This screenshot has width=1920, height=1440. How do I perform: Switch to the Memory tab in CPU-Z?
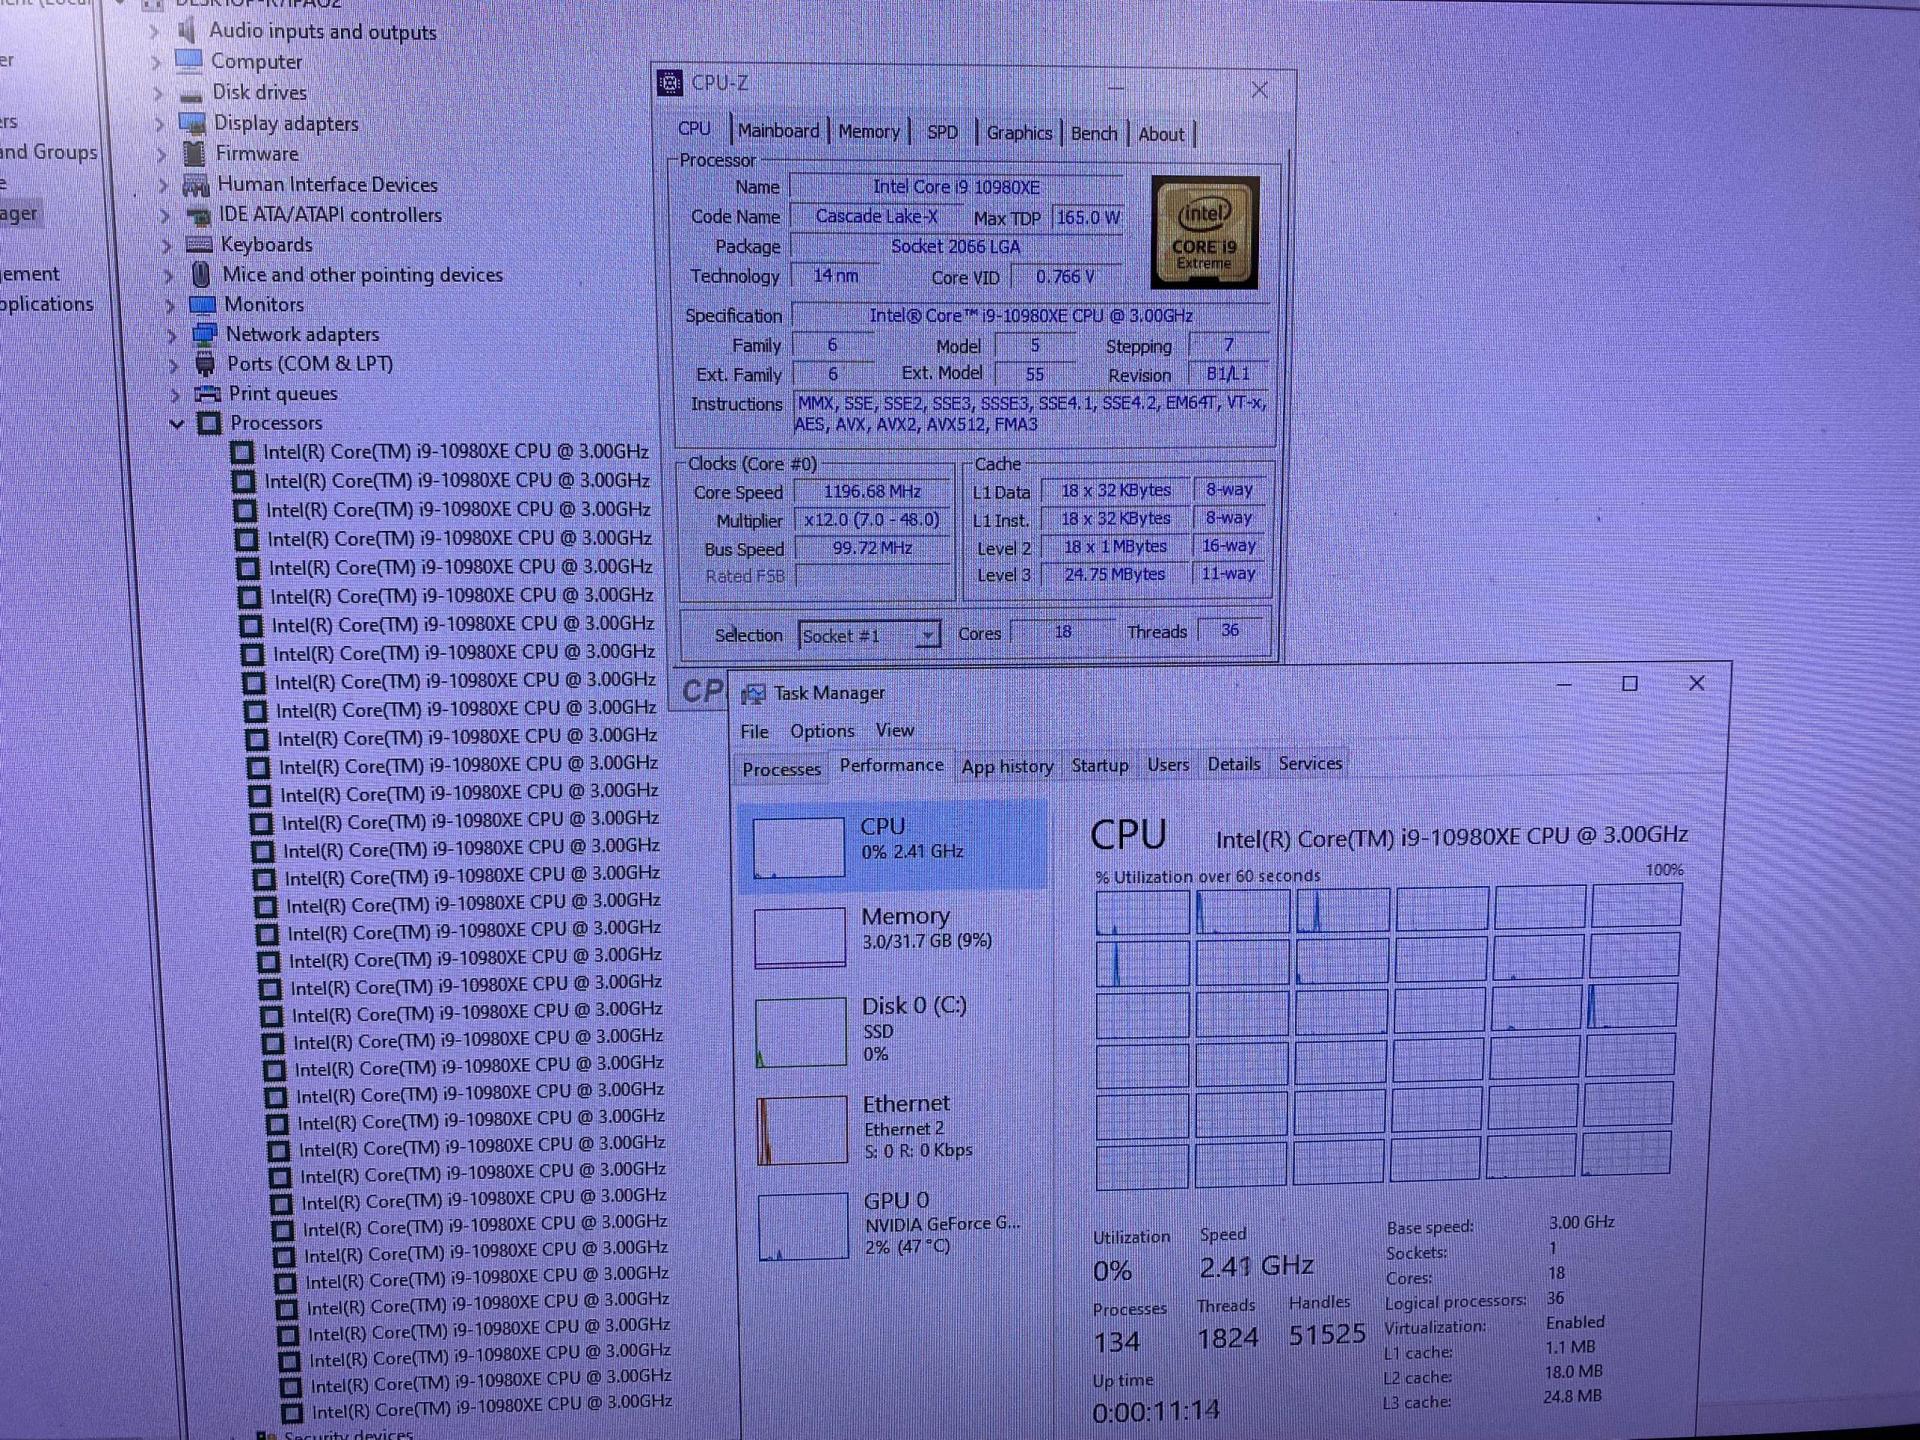click(x=868, y=131)
